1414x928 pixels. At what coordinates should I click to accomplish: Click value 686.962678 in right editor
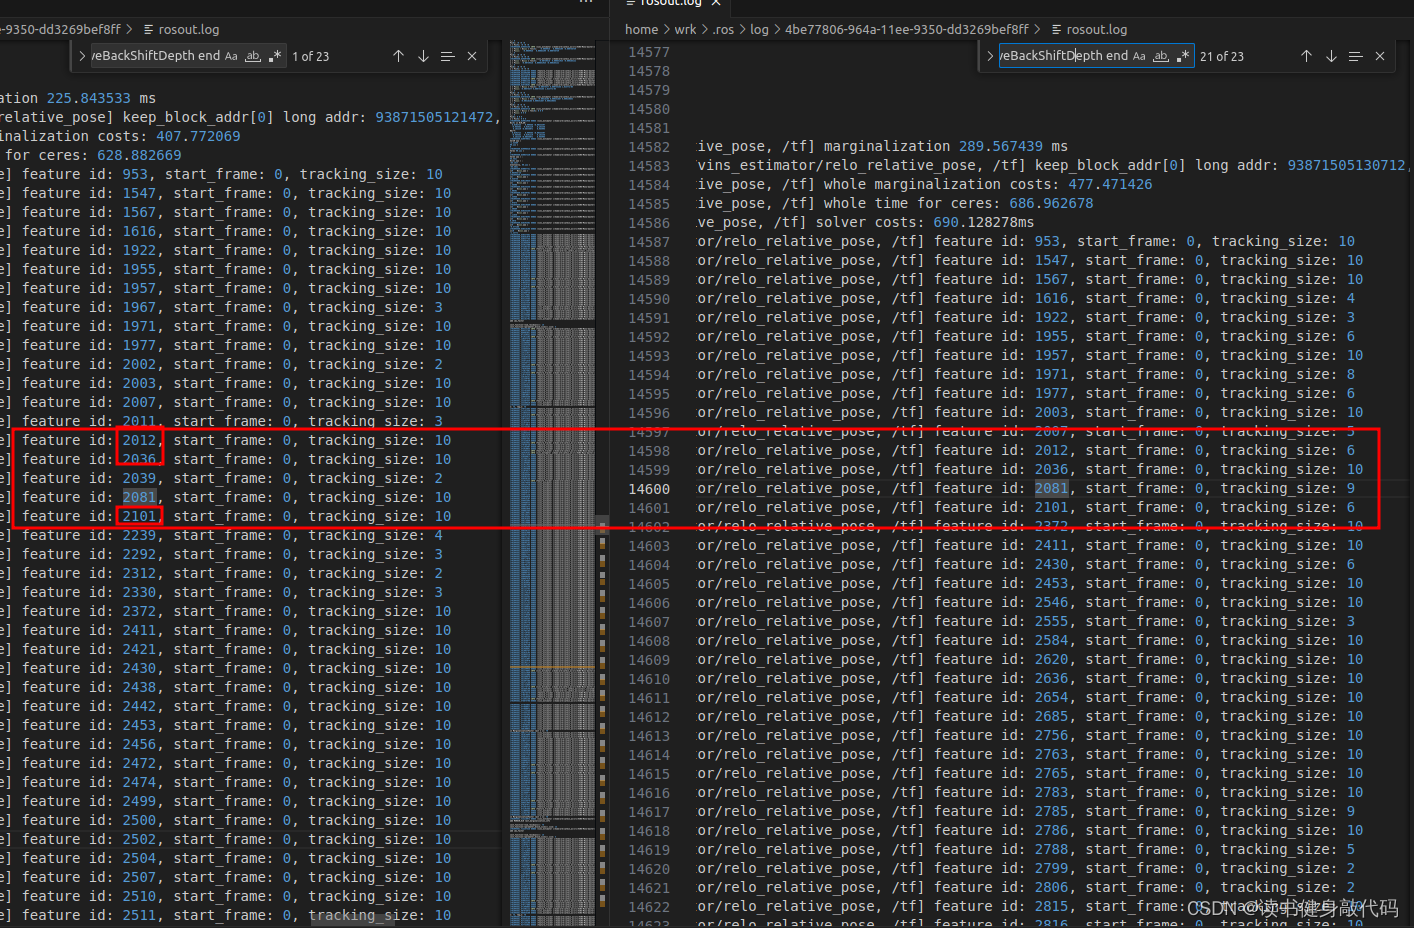pyautogui.click(x=1051, y=203)
